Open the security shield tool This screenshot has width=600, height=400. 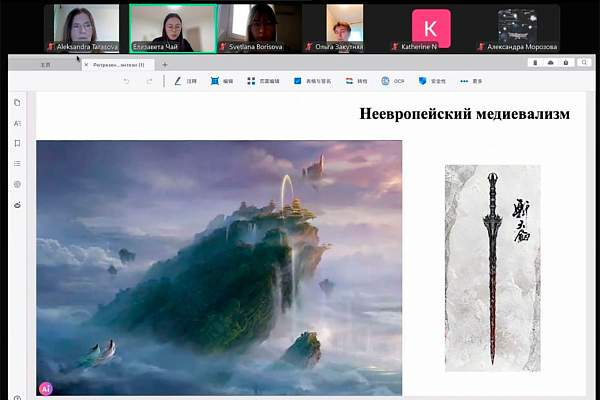click(x=432, y=81)
